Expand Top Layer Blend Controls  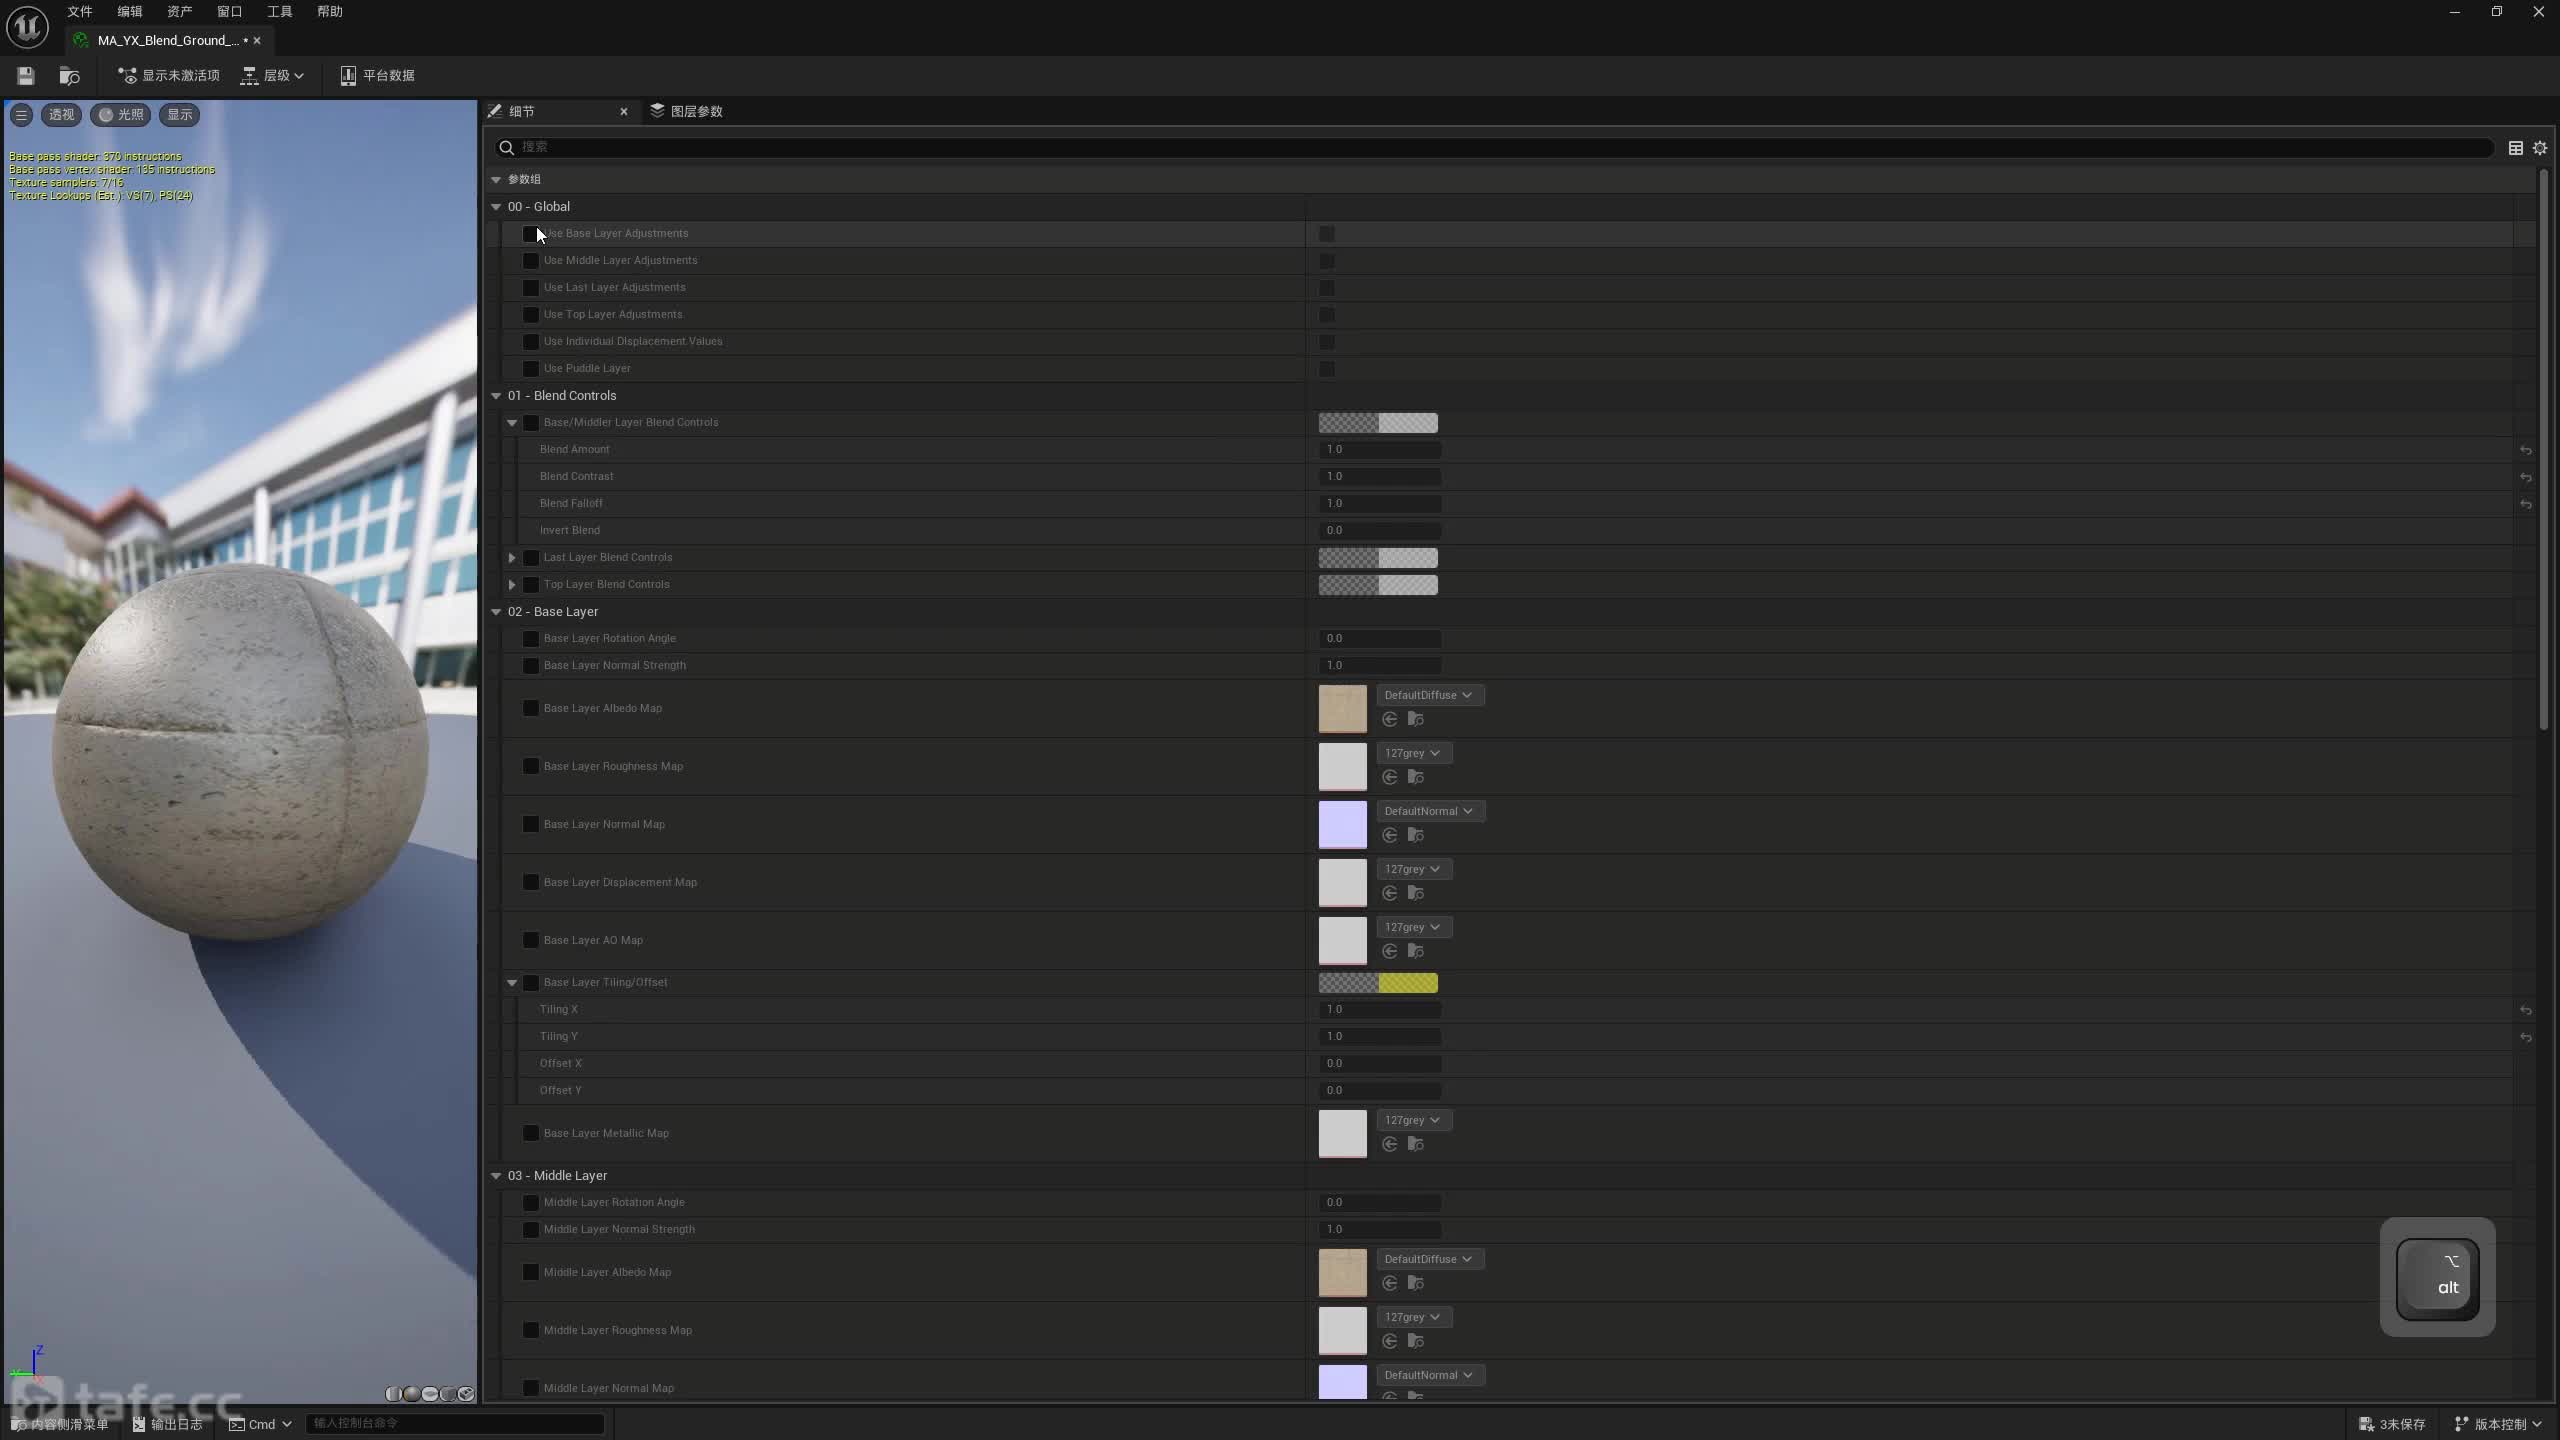point(512,585)
